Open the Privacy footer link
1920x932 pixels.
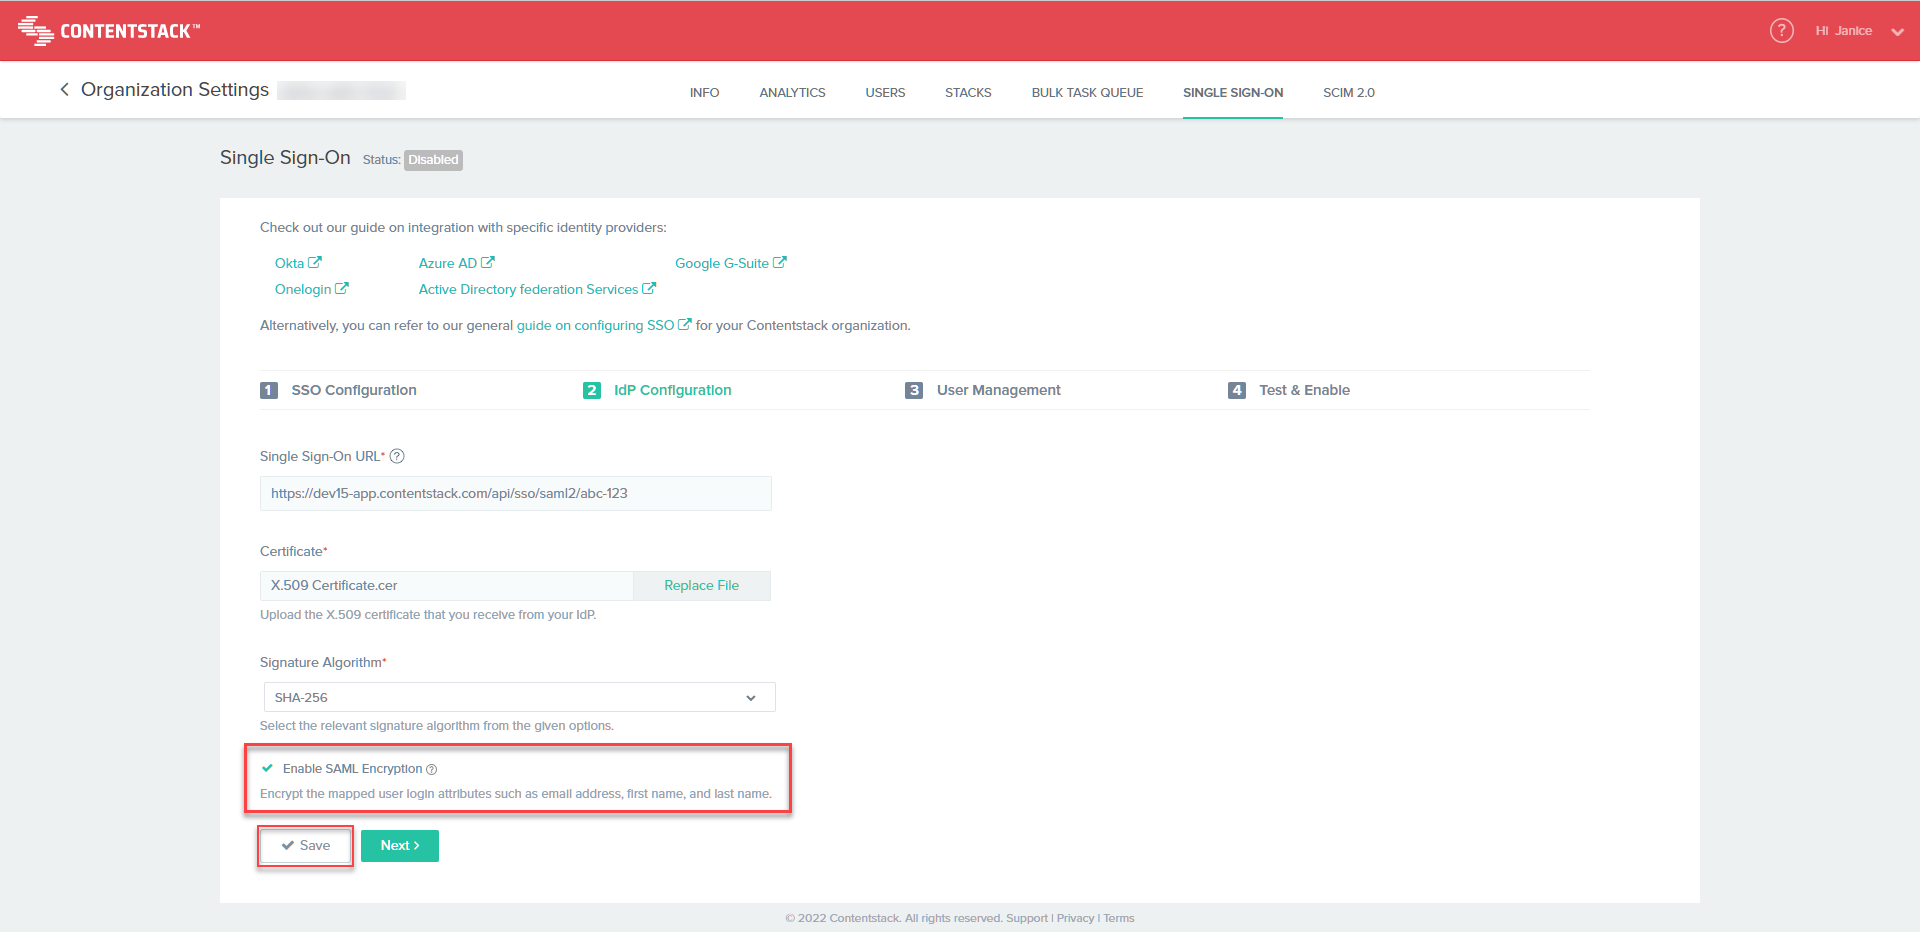[x=1075, y=918]
